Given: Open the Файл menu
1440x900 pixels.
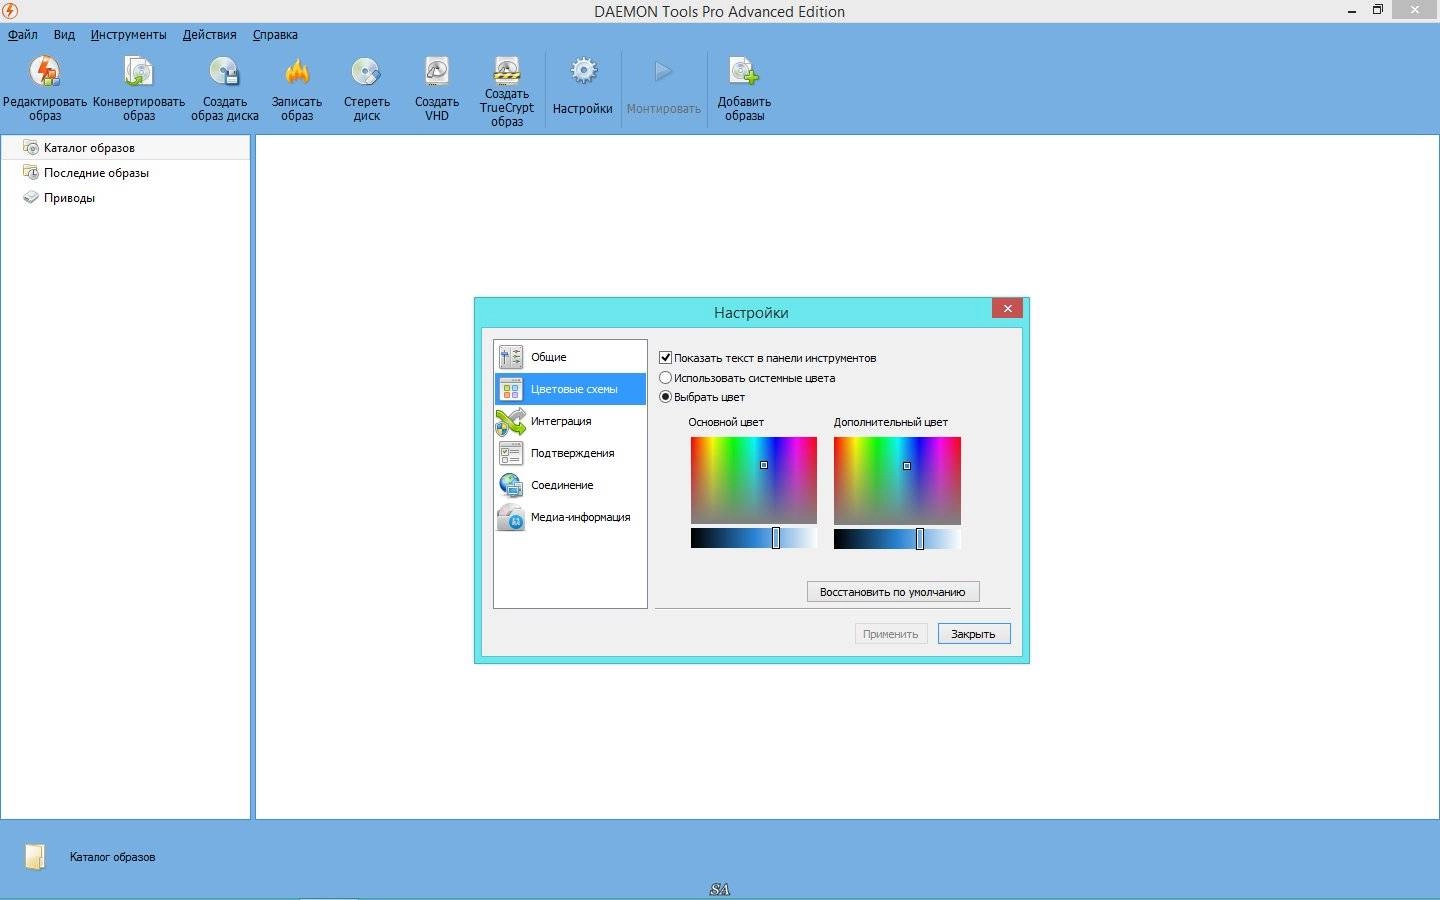Looking at the screenshot, I should coord(23,34).
